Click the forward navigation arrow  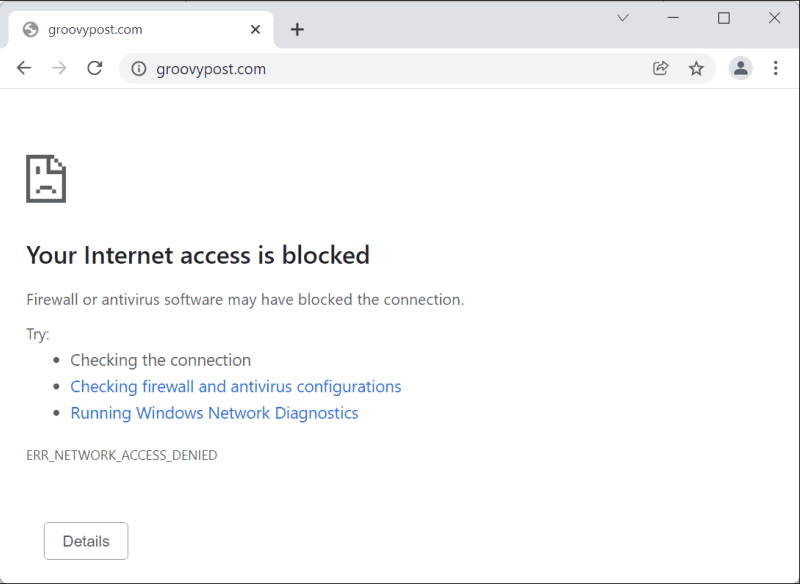(x=59, y=68)
